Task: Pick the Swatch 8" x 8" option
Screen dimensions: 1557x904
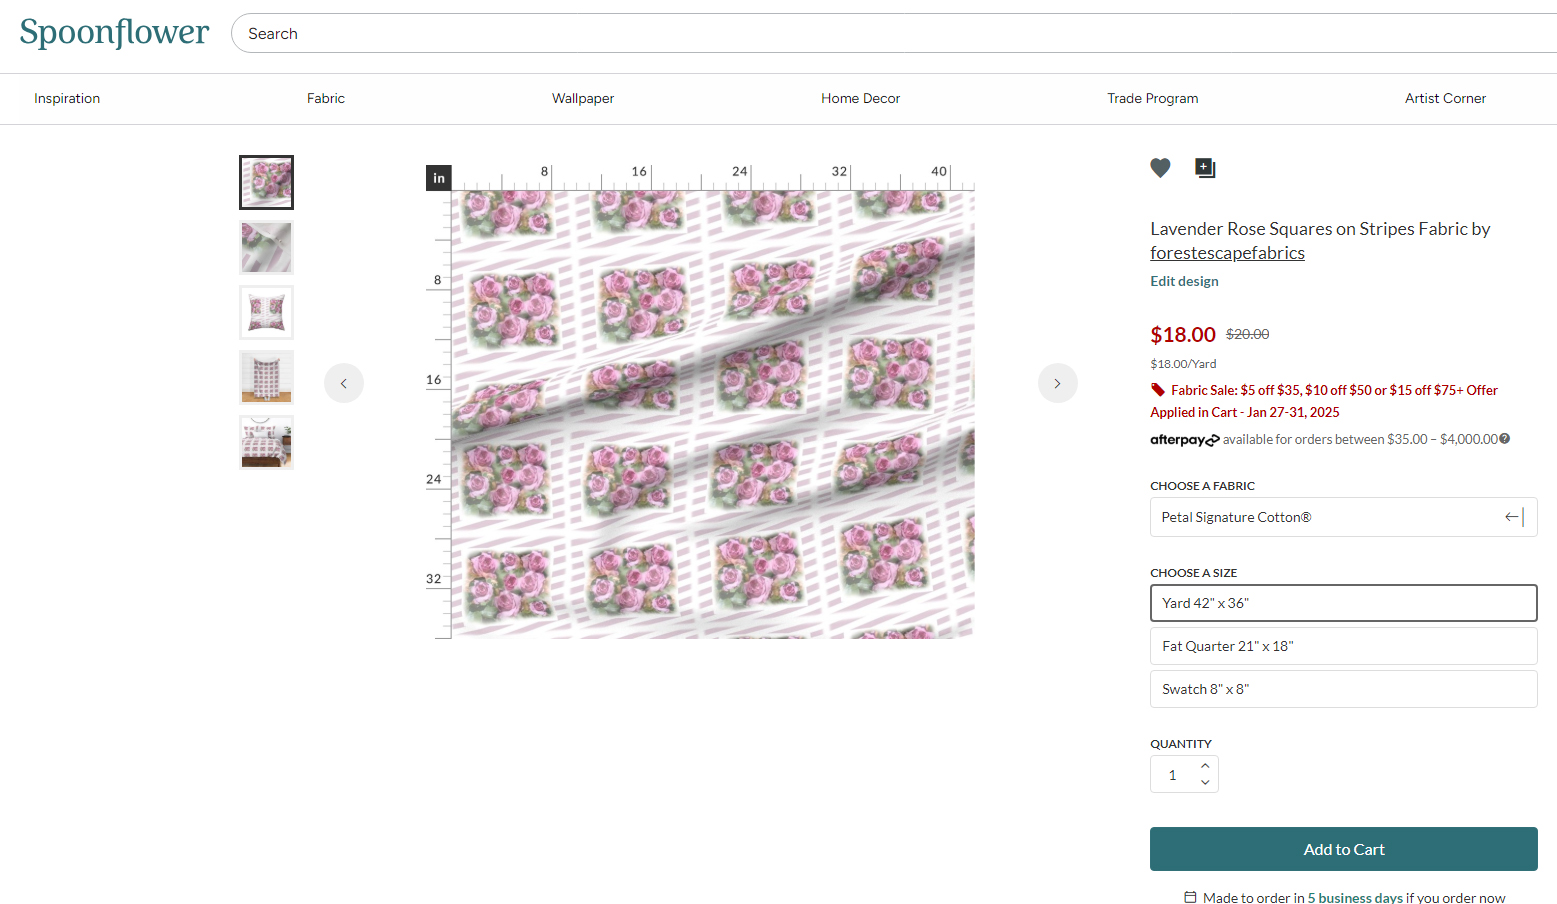Action: point(1343,689)
